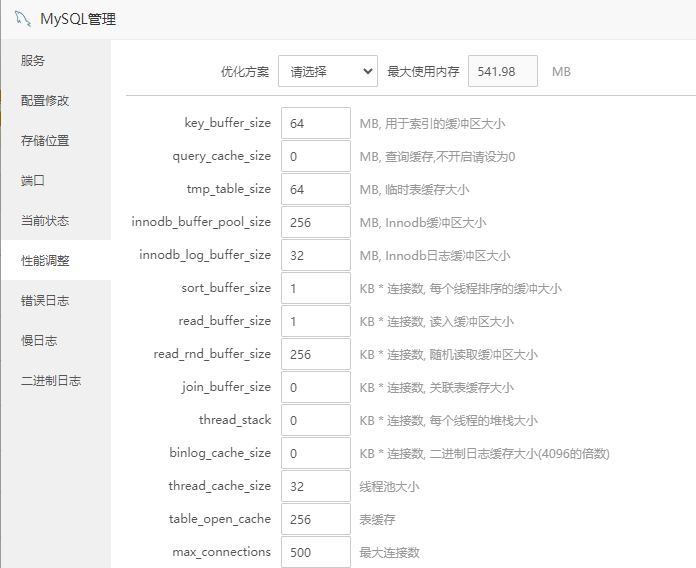Open the 错误日志 tab
696x568 pixels.
56,300
